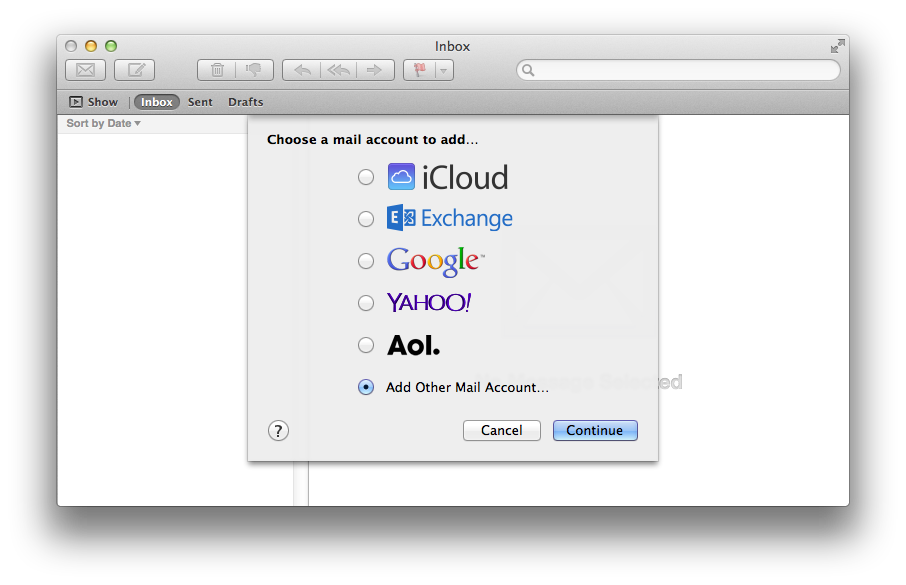Click the Google logo
The image size is (906, 585).
(436, 261)
